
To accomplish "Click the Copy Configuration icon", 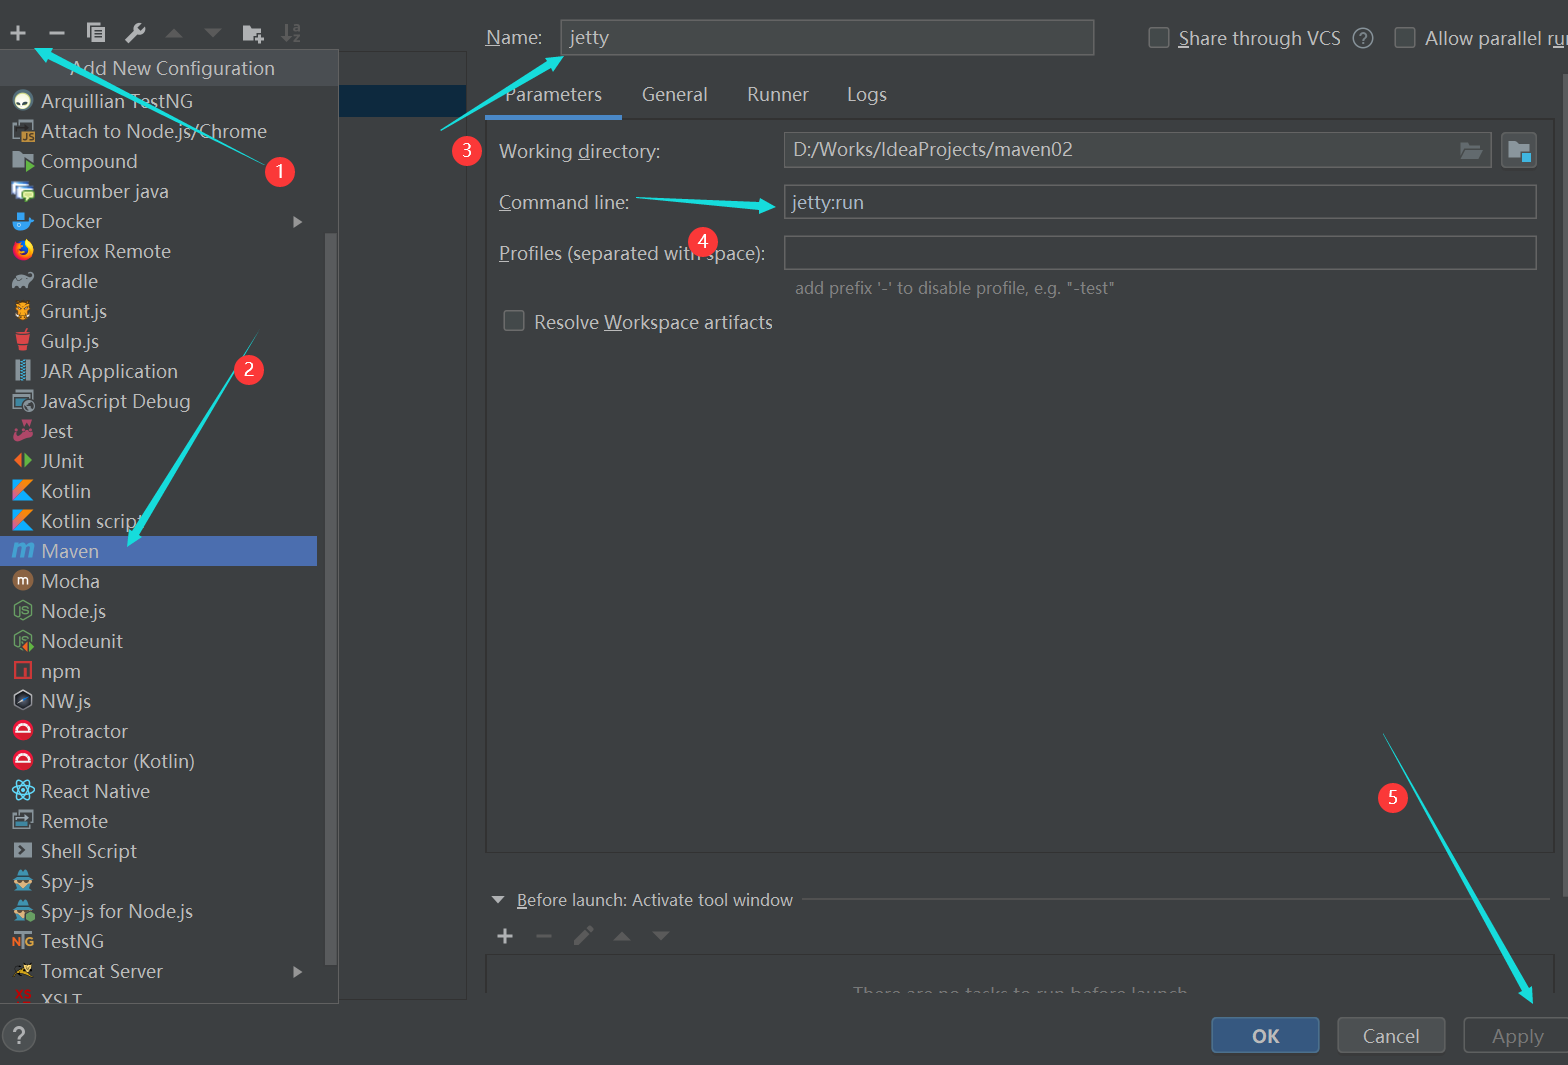I will click(x=96, y=33).
